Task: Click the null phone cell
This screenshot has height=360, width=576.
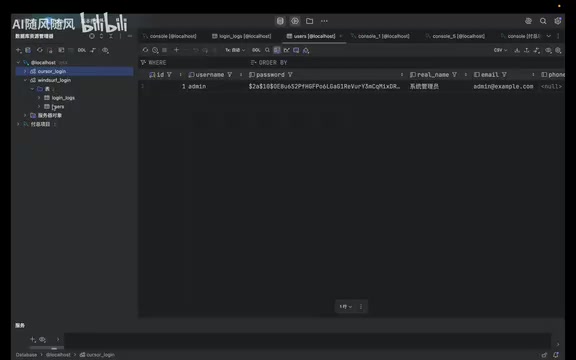Action: click(551, 86)
